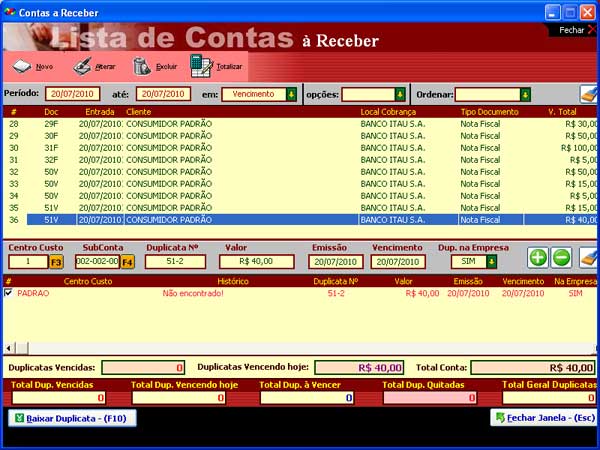Toggle the checkbox on the PADRAO row

pyautogui.click(x=8, y=293)
